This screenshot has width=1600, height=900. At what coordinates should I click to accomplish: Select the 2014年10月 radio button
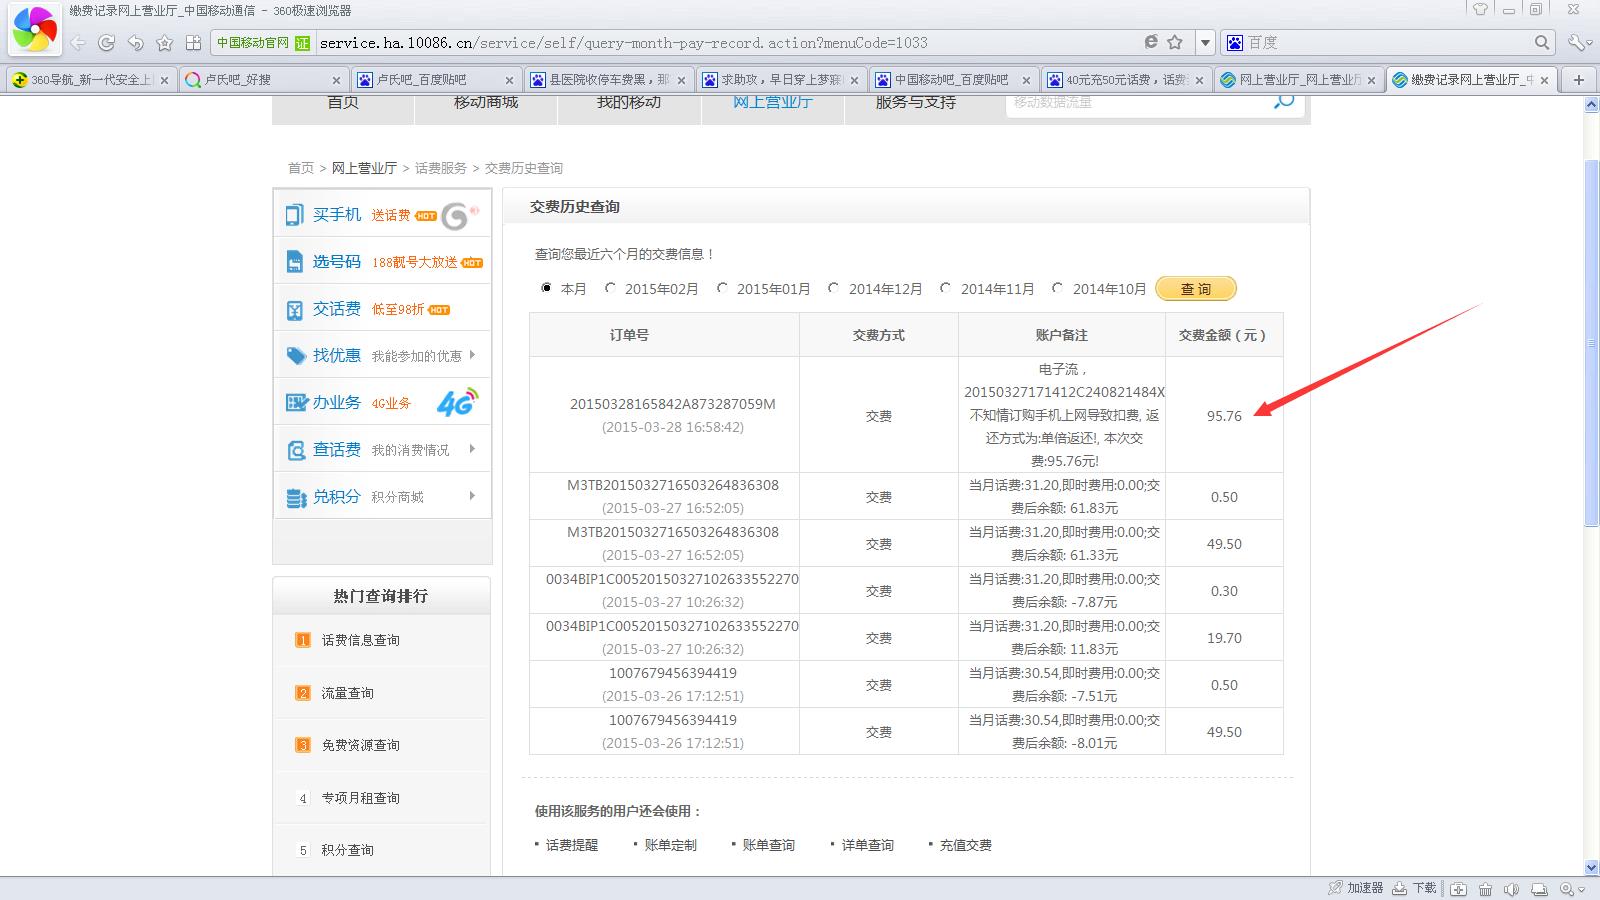pyautogui.click(x=1057, y=288)
